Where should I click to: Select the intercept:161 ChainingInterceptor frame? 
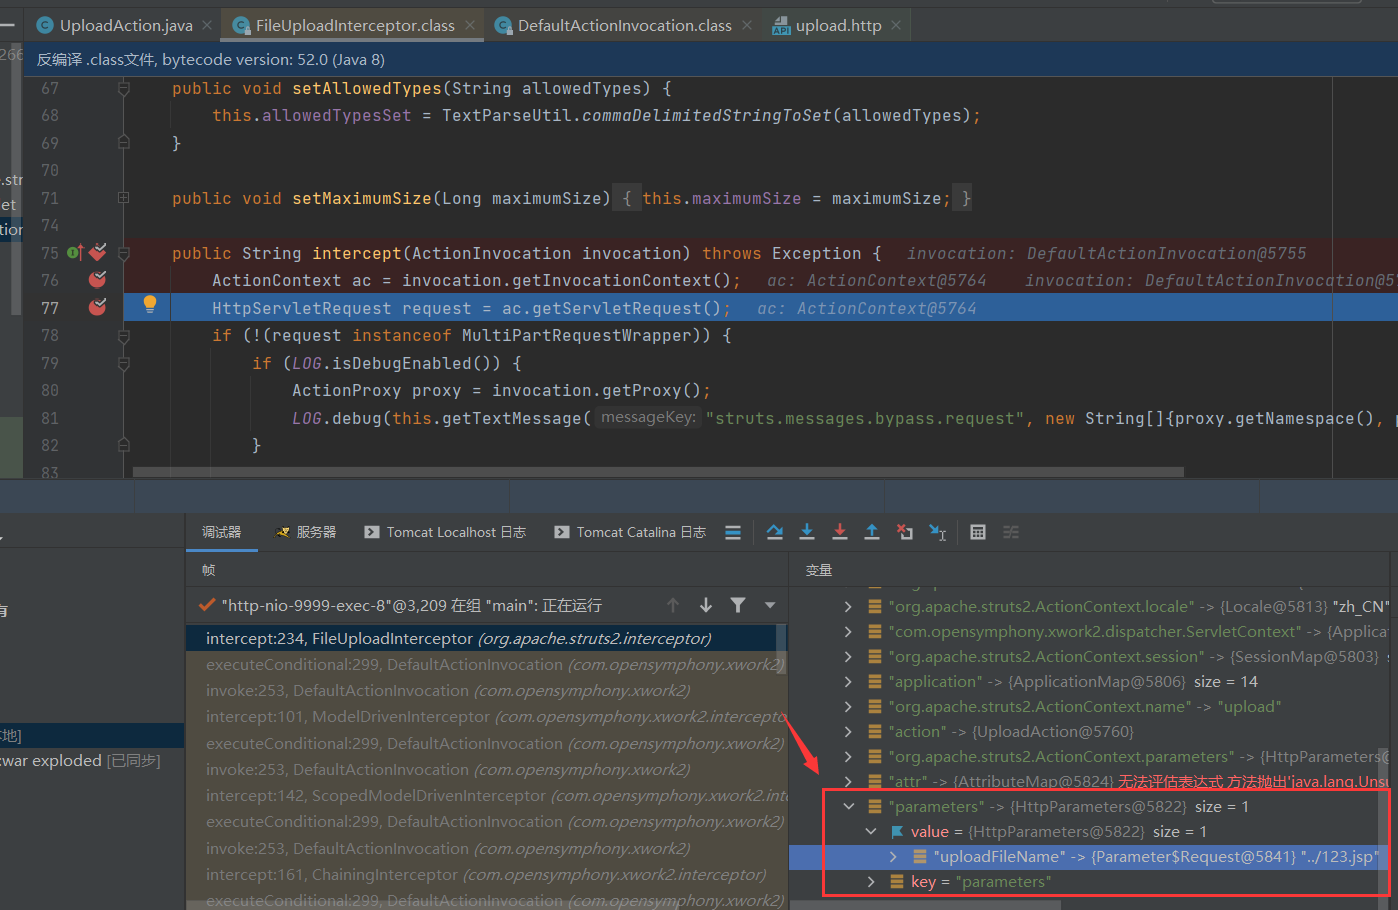pyautogui.click(x=486, y=874)
